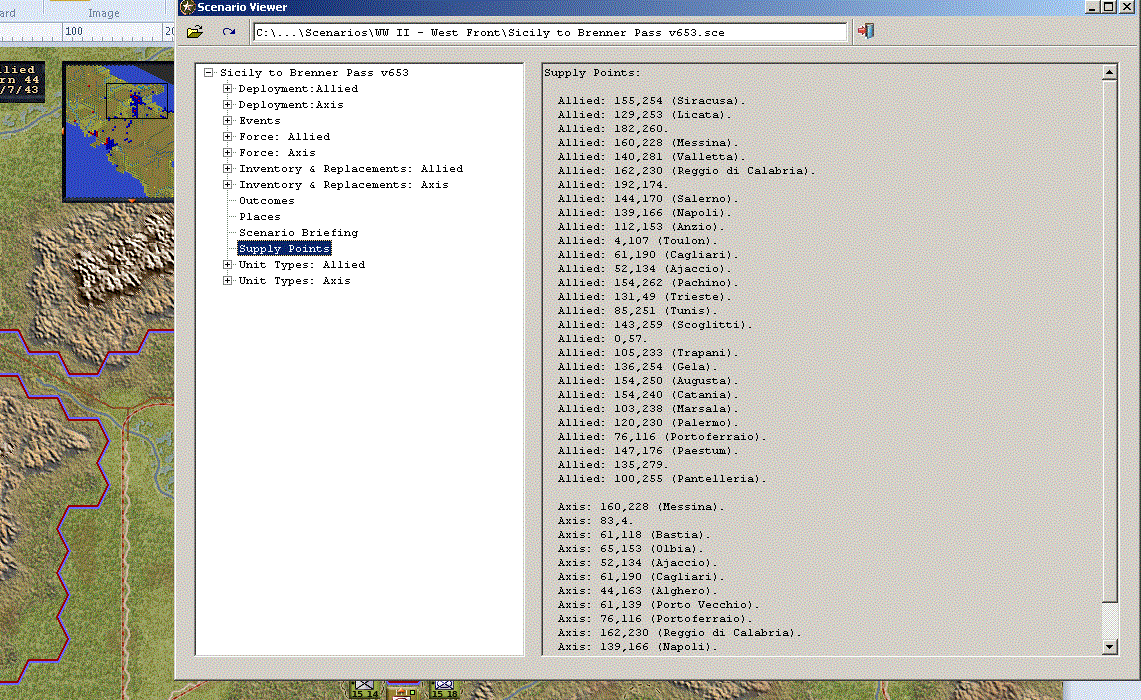Select the Supply Points tree item
The height and width of the screenshot is (700, 1141).
click(x=285, y=249)
